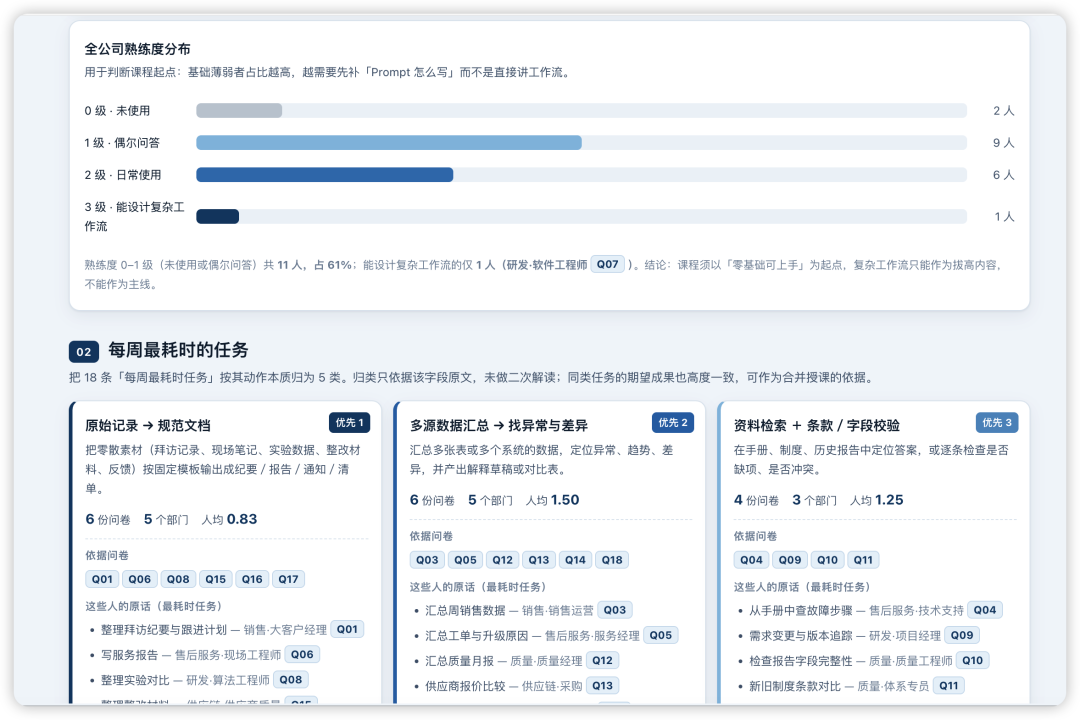Click Q09 tag beside 需求变更与版本追踪
Viewport: 1080px width, 720px height.
tap(962, 635)
